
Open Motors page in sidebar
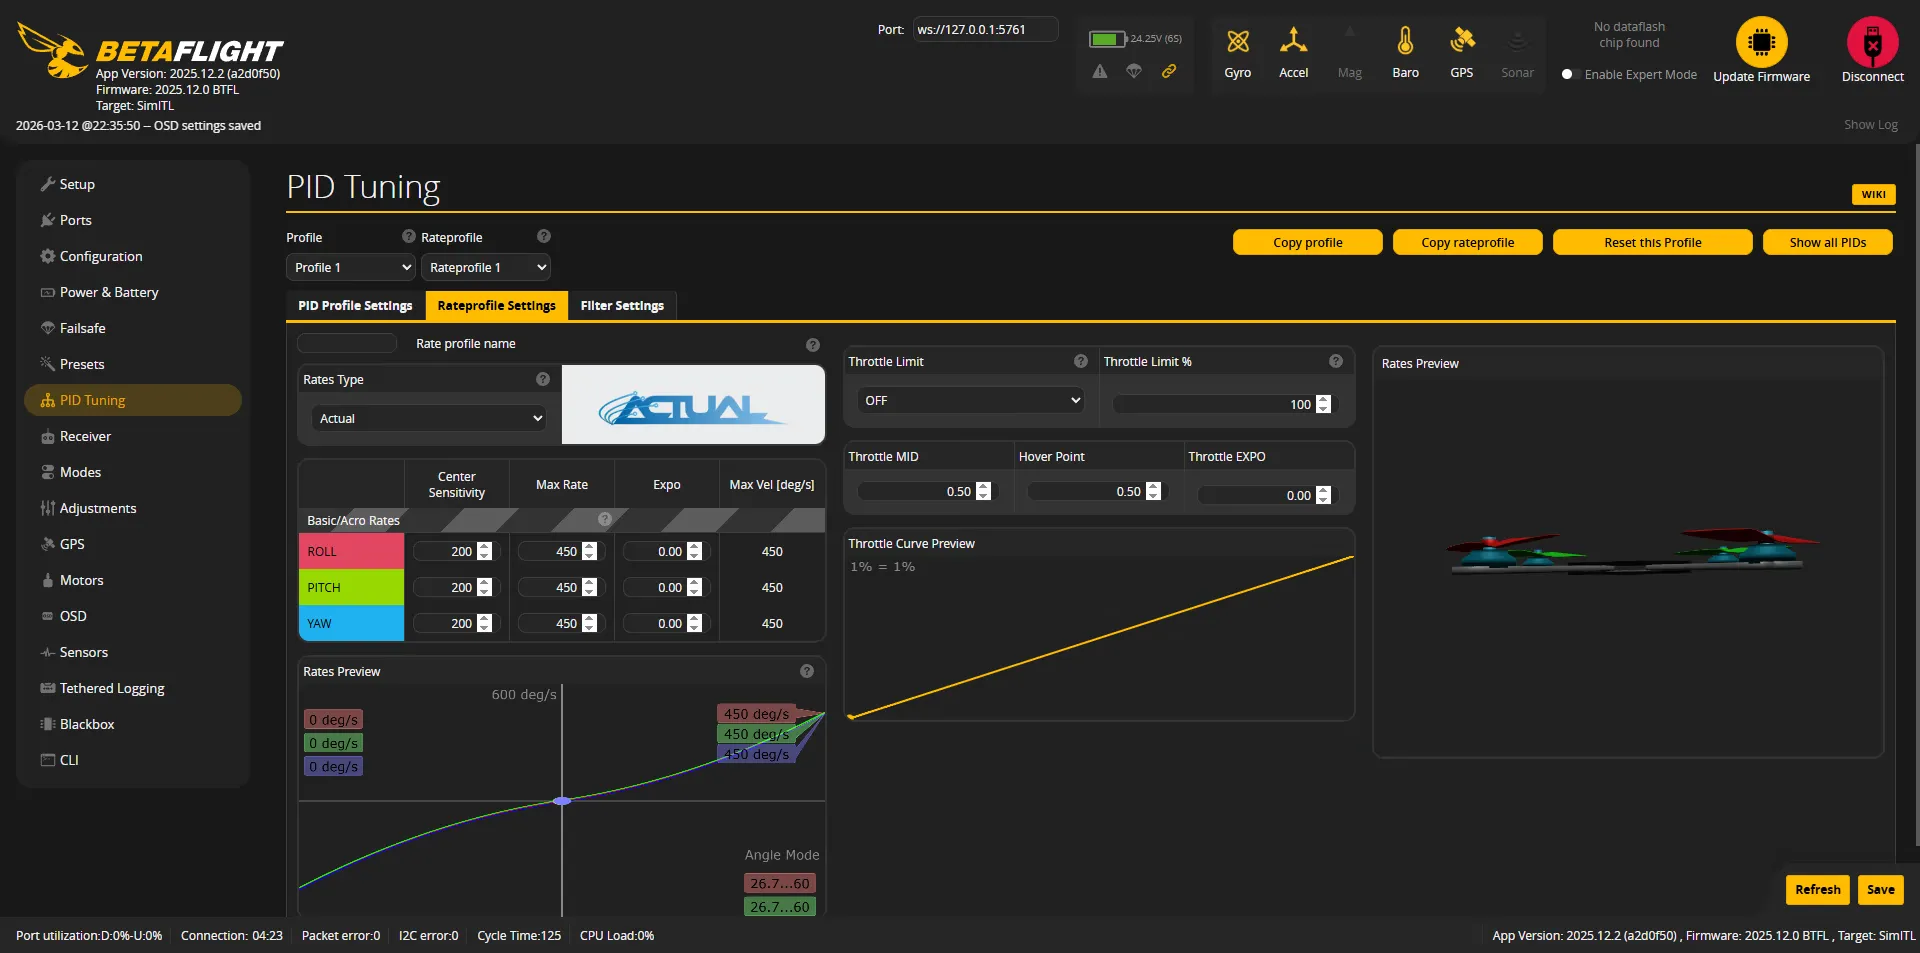(x=81, y=580)
